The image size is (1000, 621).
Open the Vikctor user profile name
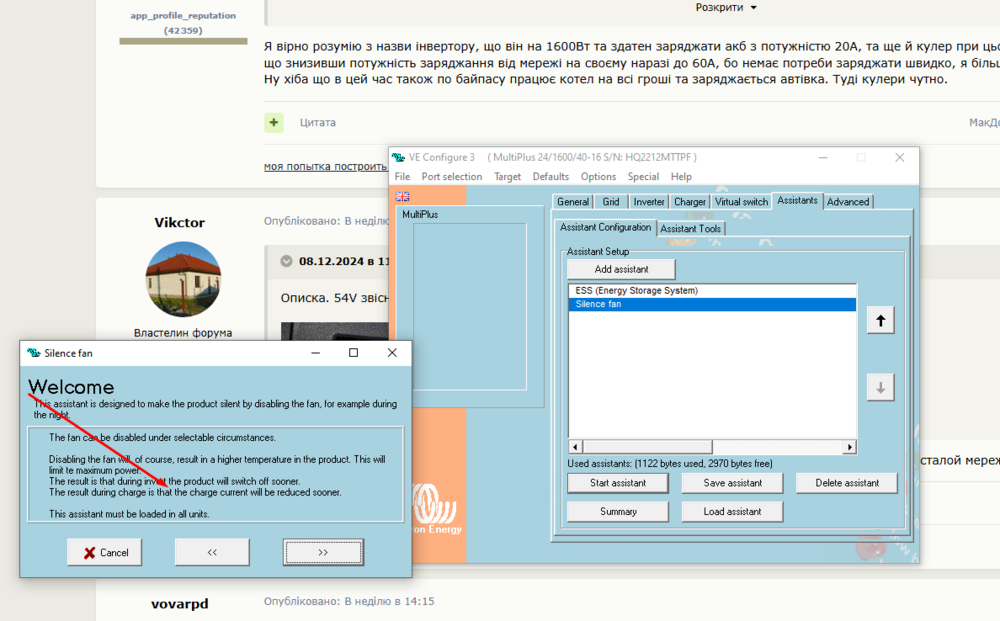[179, 223]
